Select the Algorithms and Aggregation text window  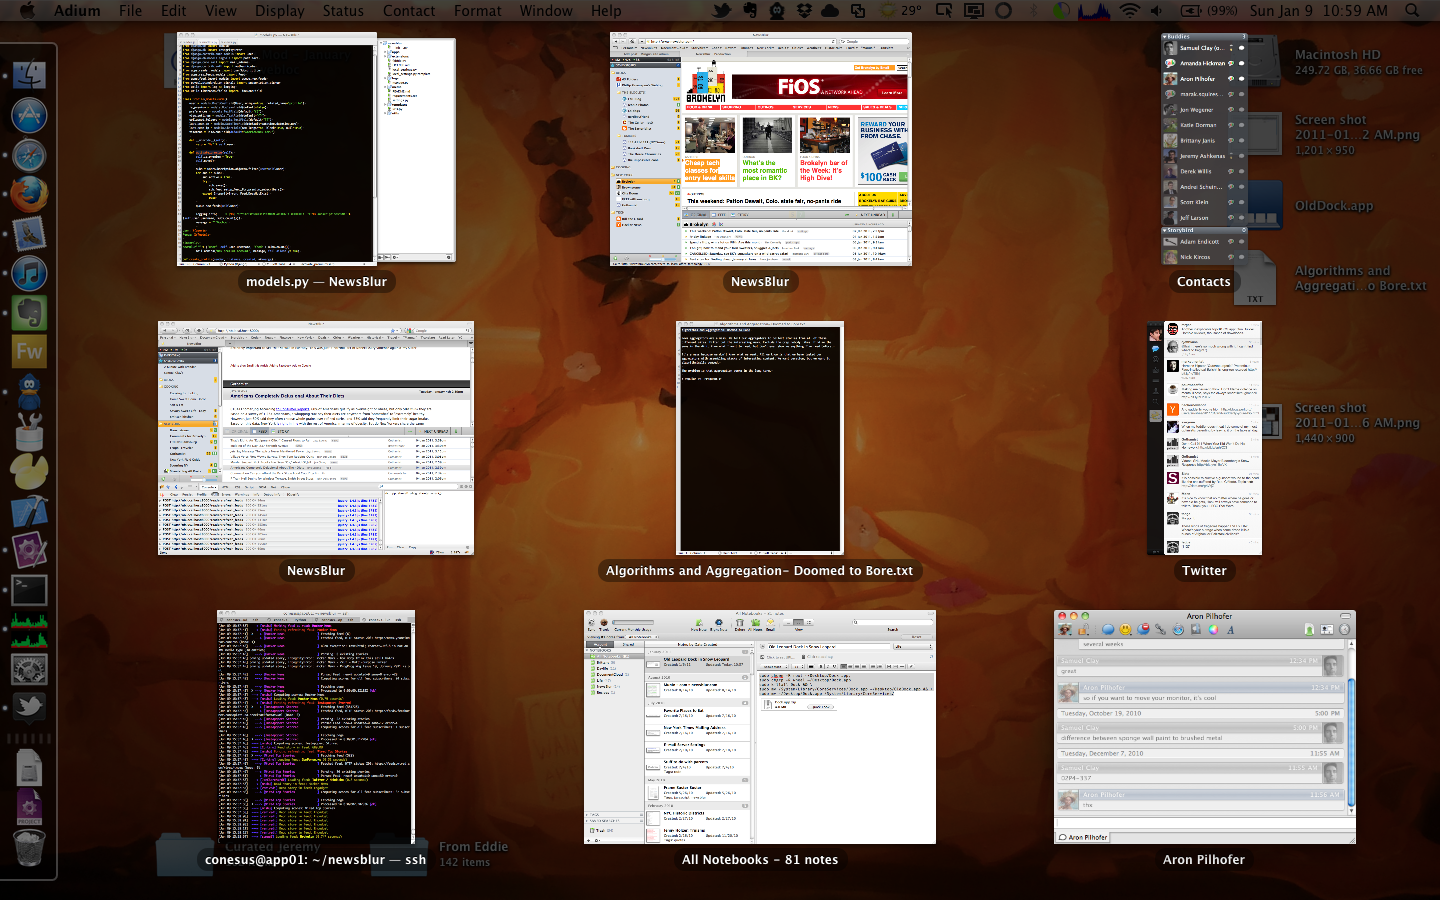point(760,438)
